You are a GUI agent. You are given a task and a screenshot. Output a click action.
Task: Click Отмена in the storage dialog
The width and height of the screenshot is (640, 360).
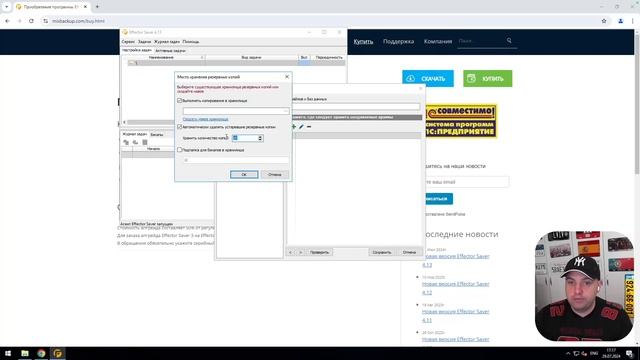(x=275, y=174)
